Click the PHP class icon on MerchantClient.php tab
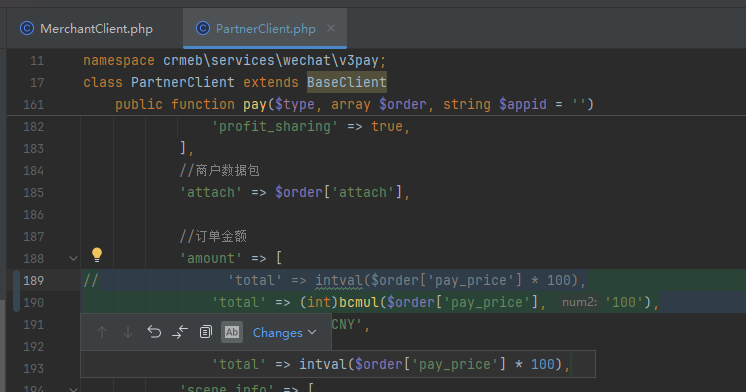 27,29
